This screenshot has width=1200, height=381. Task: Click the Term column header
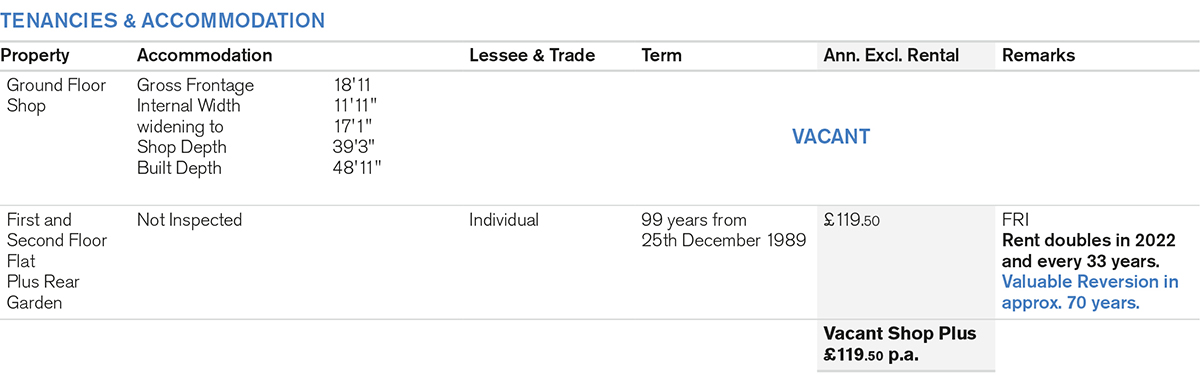(661, 56)
